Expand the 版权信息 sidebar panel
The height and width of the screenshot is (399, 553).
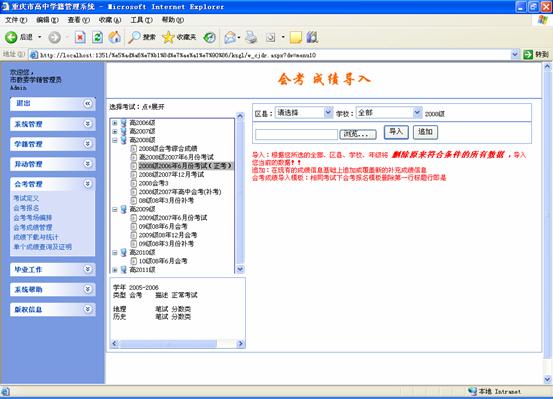click(88, 309)
